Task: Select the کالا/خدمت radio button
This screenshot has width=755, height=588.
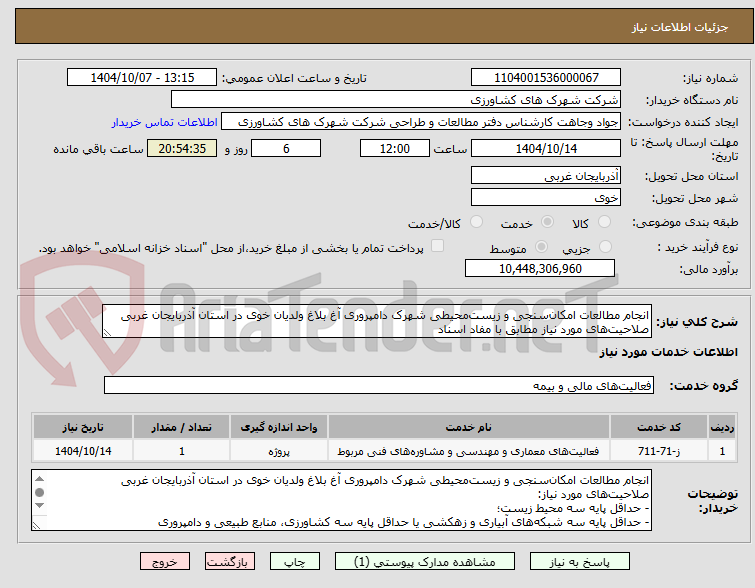Action: pos(476,222)
